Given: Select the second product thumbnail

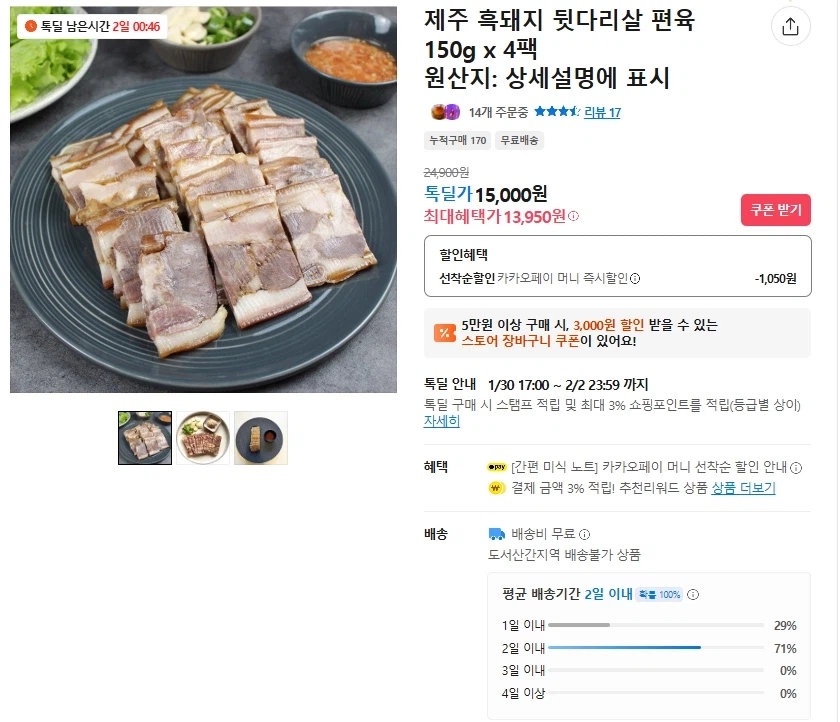Looking at the screenshot, I should coord(203,438).
